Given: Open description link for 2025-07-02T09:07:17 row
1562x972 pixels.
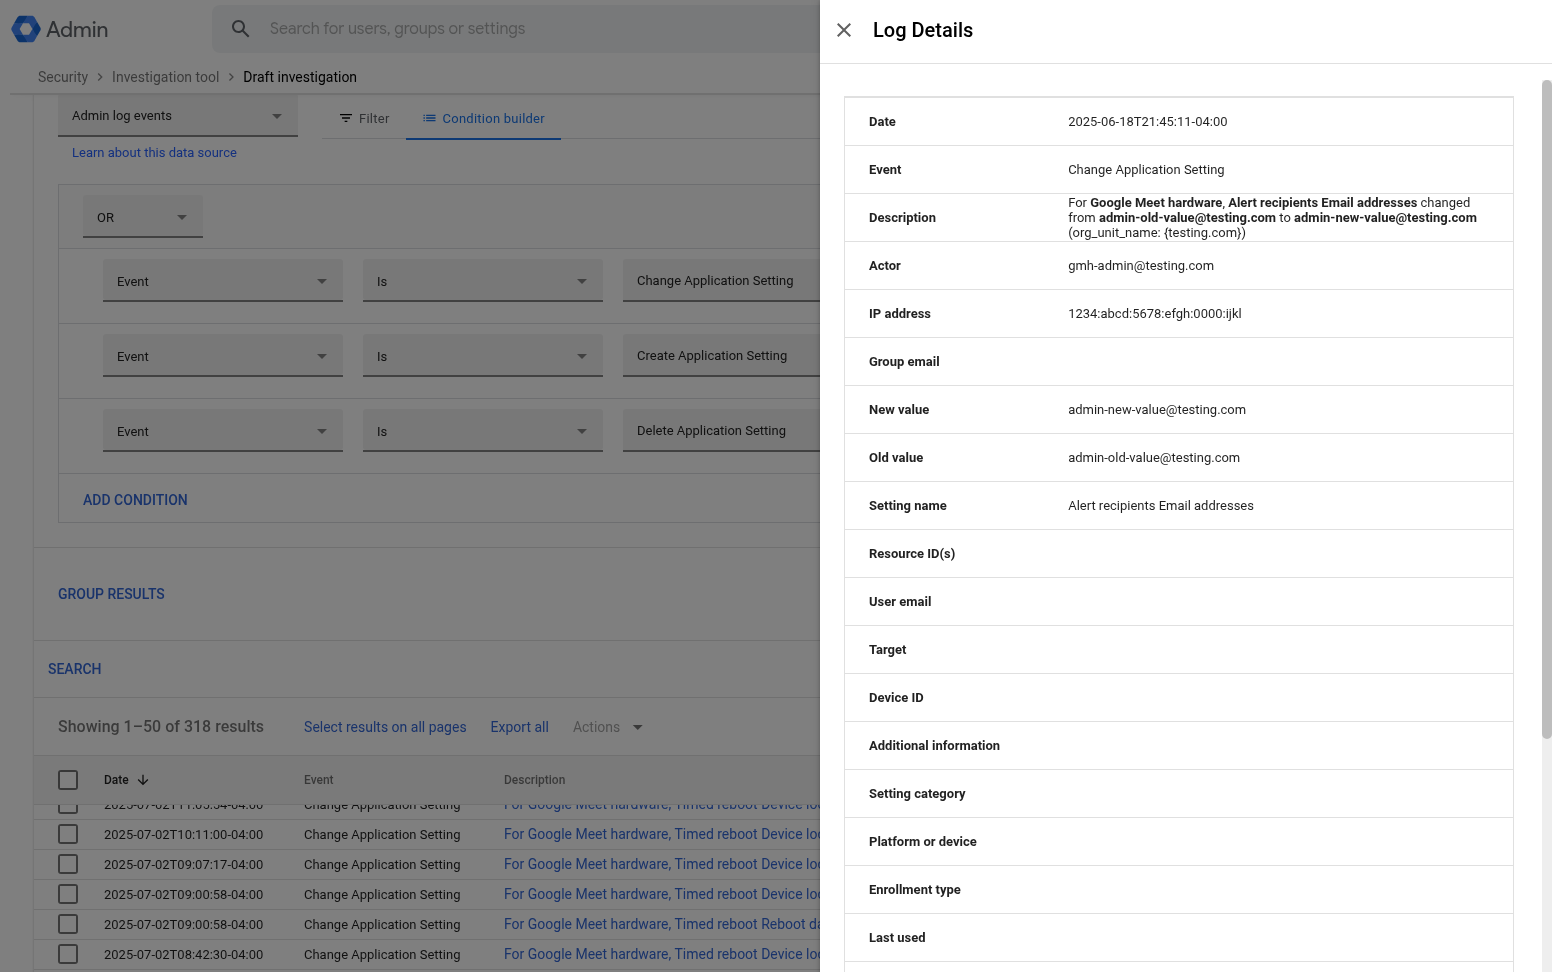Looking at the screenshot, I should pos(661,864).
